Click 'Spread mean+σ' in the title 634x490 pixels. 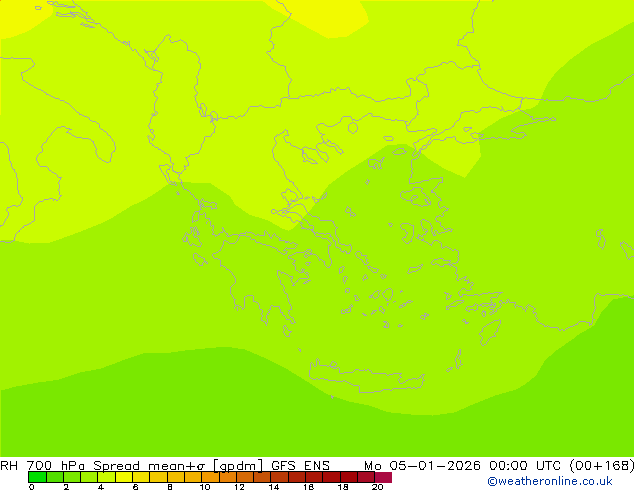[x=149, y=466]
